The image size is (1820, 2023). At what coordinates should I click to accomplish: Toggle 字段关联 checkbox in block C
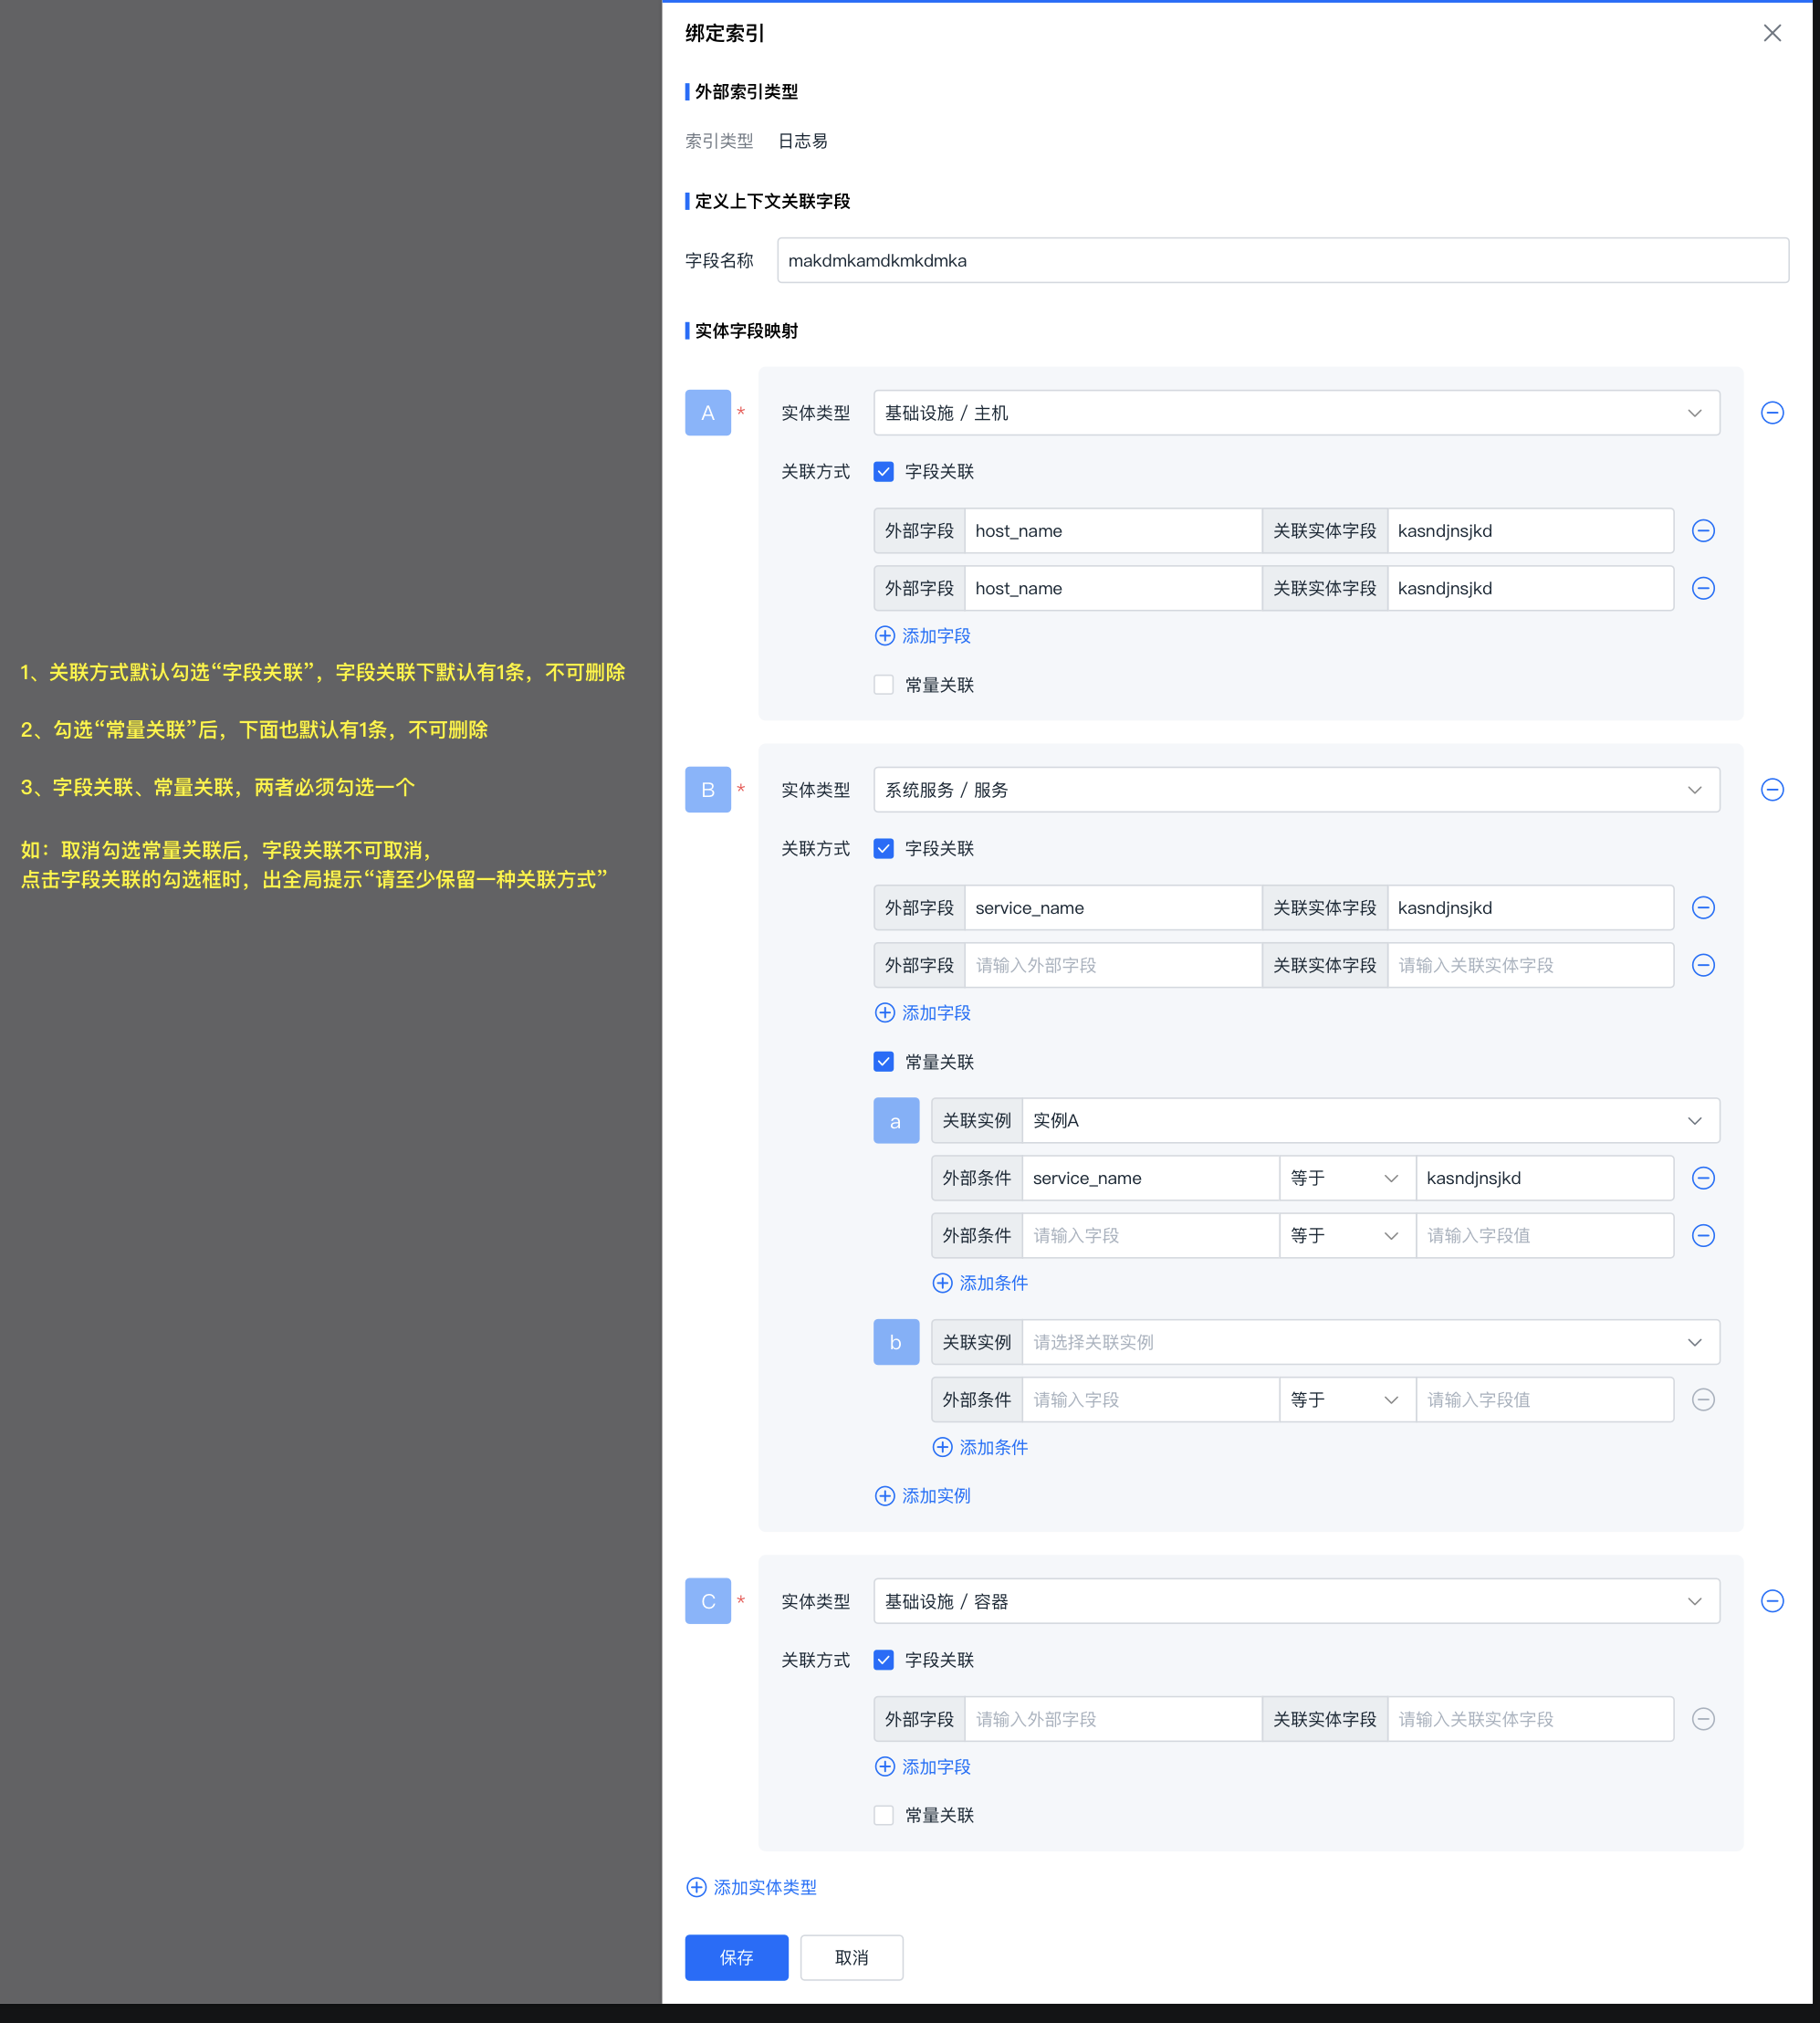click(x=883, y=1660)
